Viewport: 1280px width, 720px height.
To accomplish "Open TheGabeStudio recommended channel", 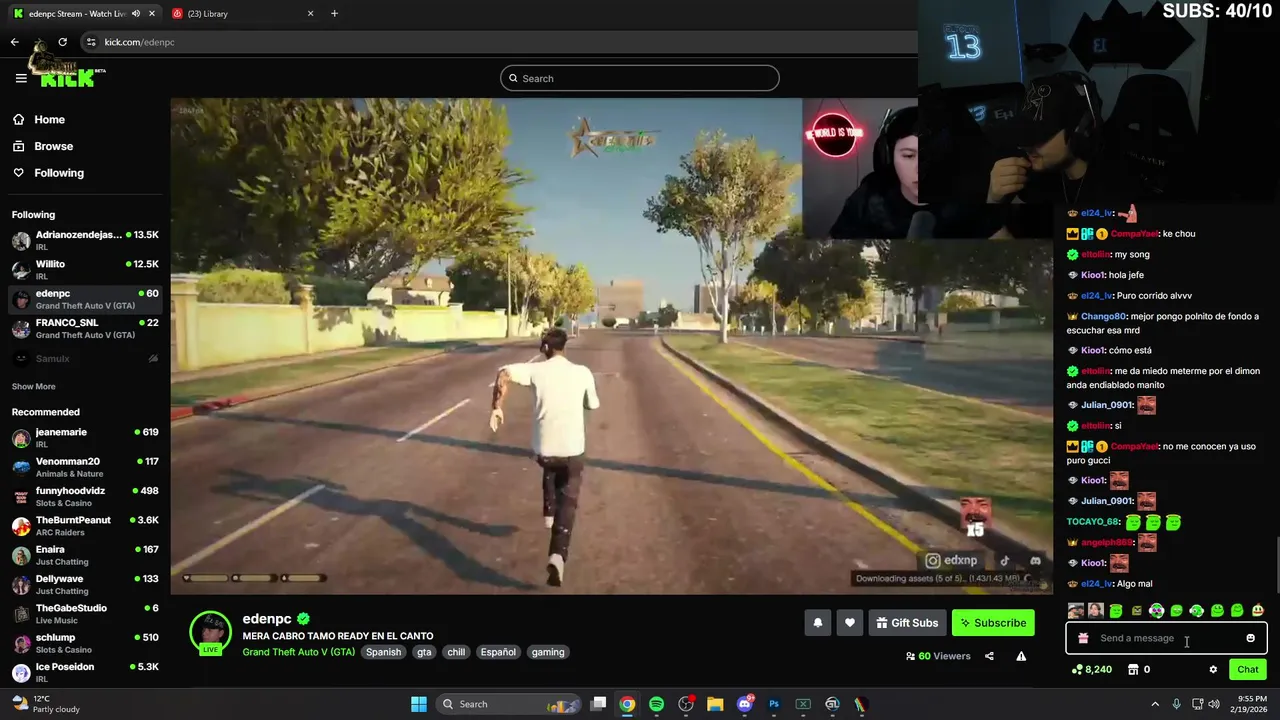I will 85,613.
